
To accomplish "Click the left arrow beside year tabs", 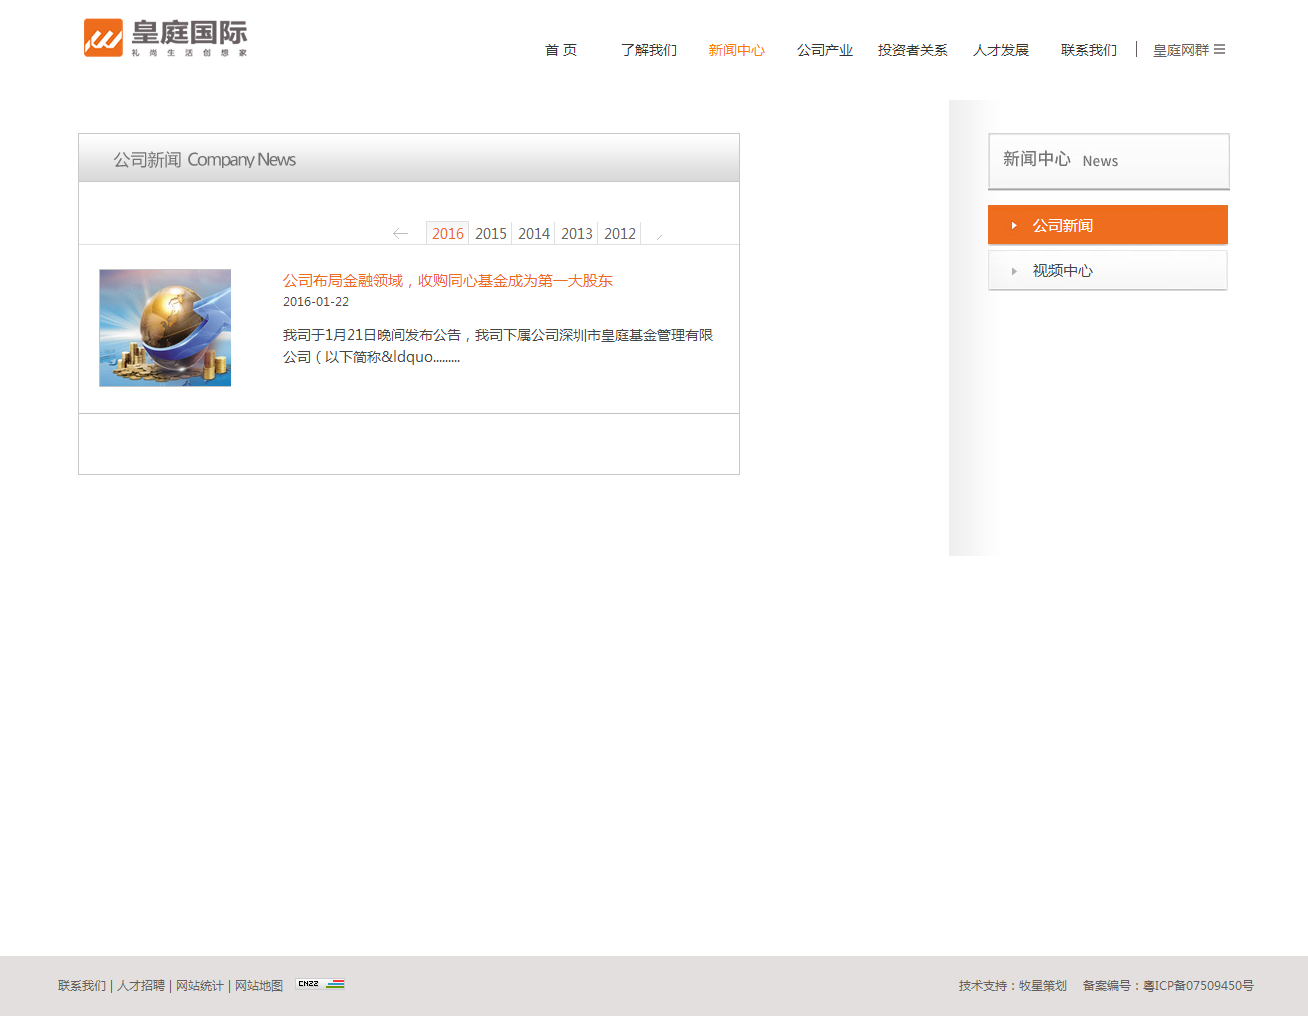I will point(400,234).
